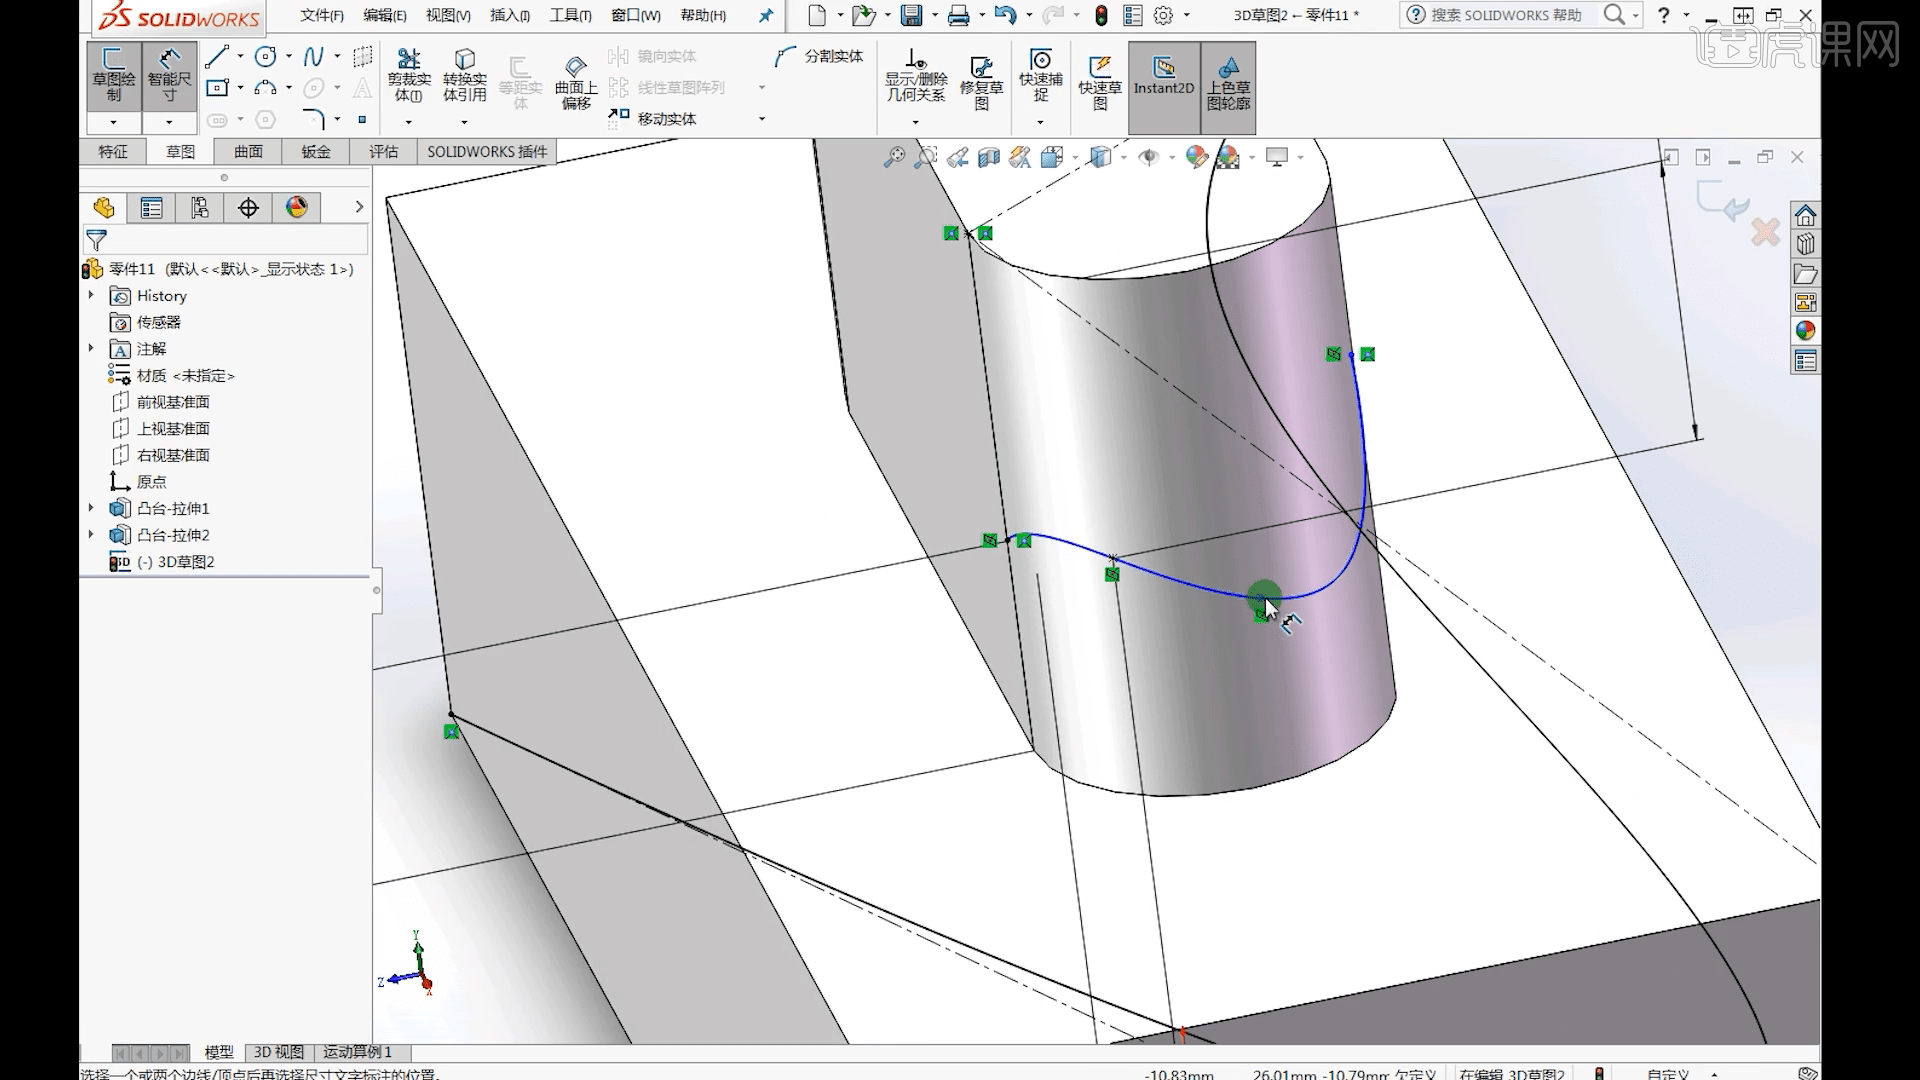Open the dropdown below 剪裁实体
The width and height of the screenshot is (1920, 1080).
click(409, 122)
